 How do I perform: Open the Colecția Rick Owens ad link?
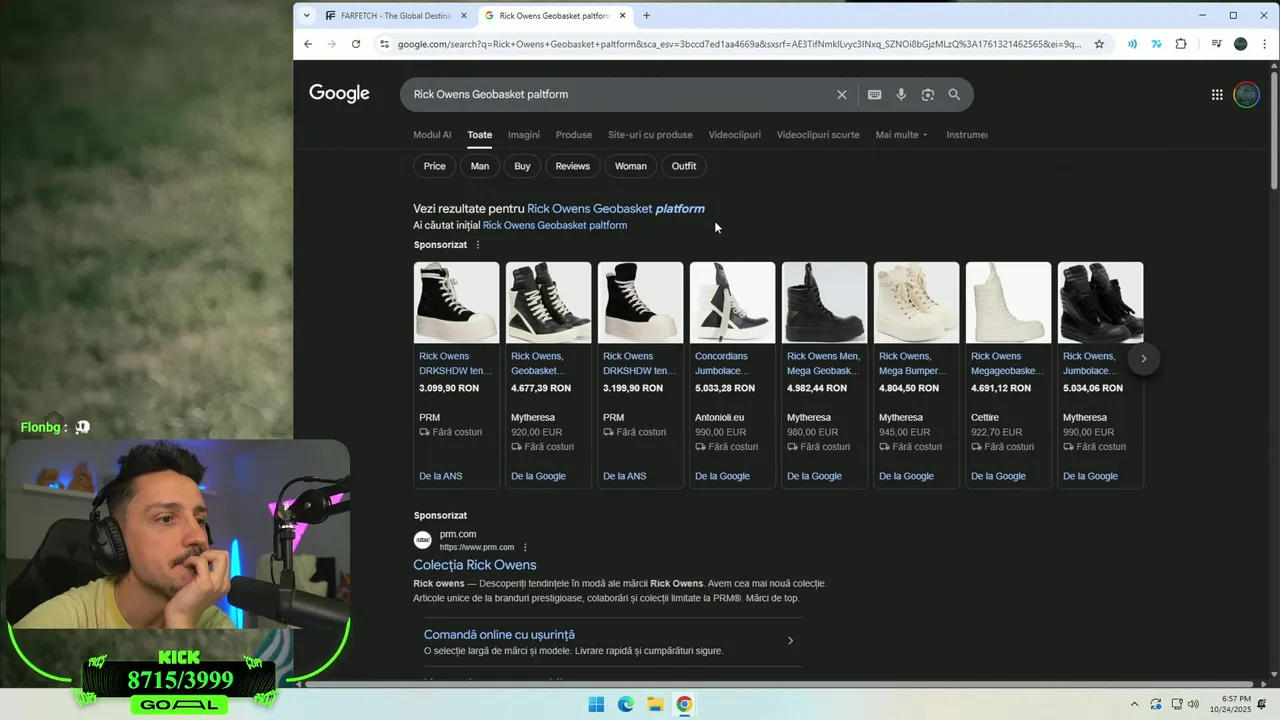(x=475, y=565)
